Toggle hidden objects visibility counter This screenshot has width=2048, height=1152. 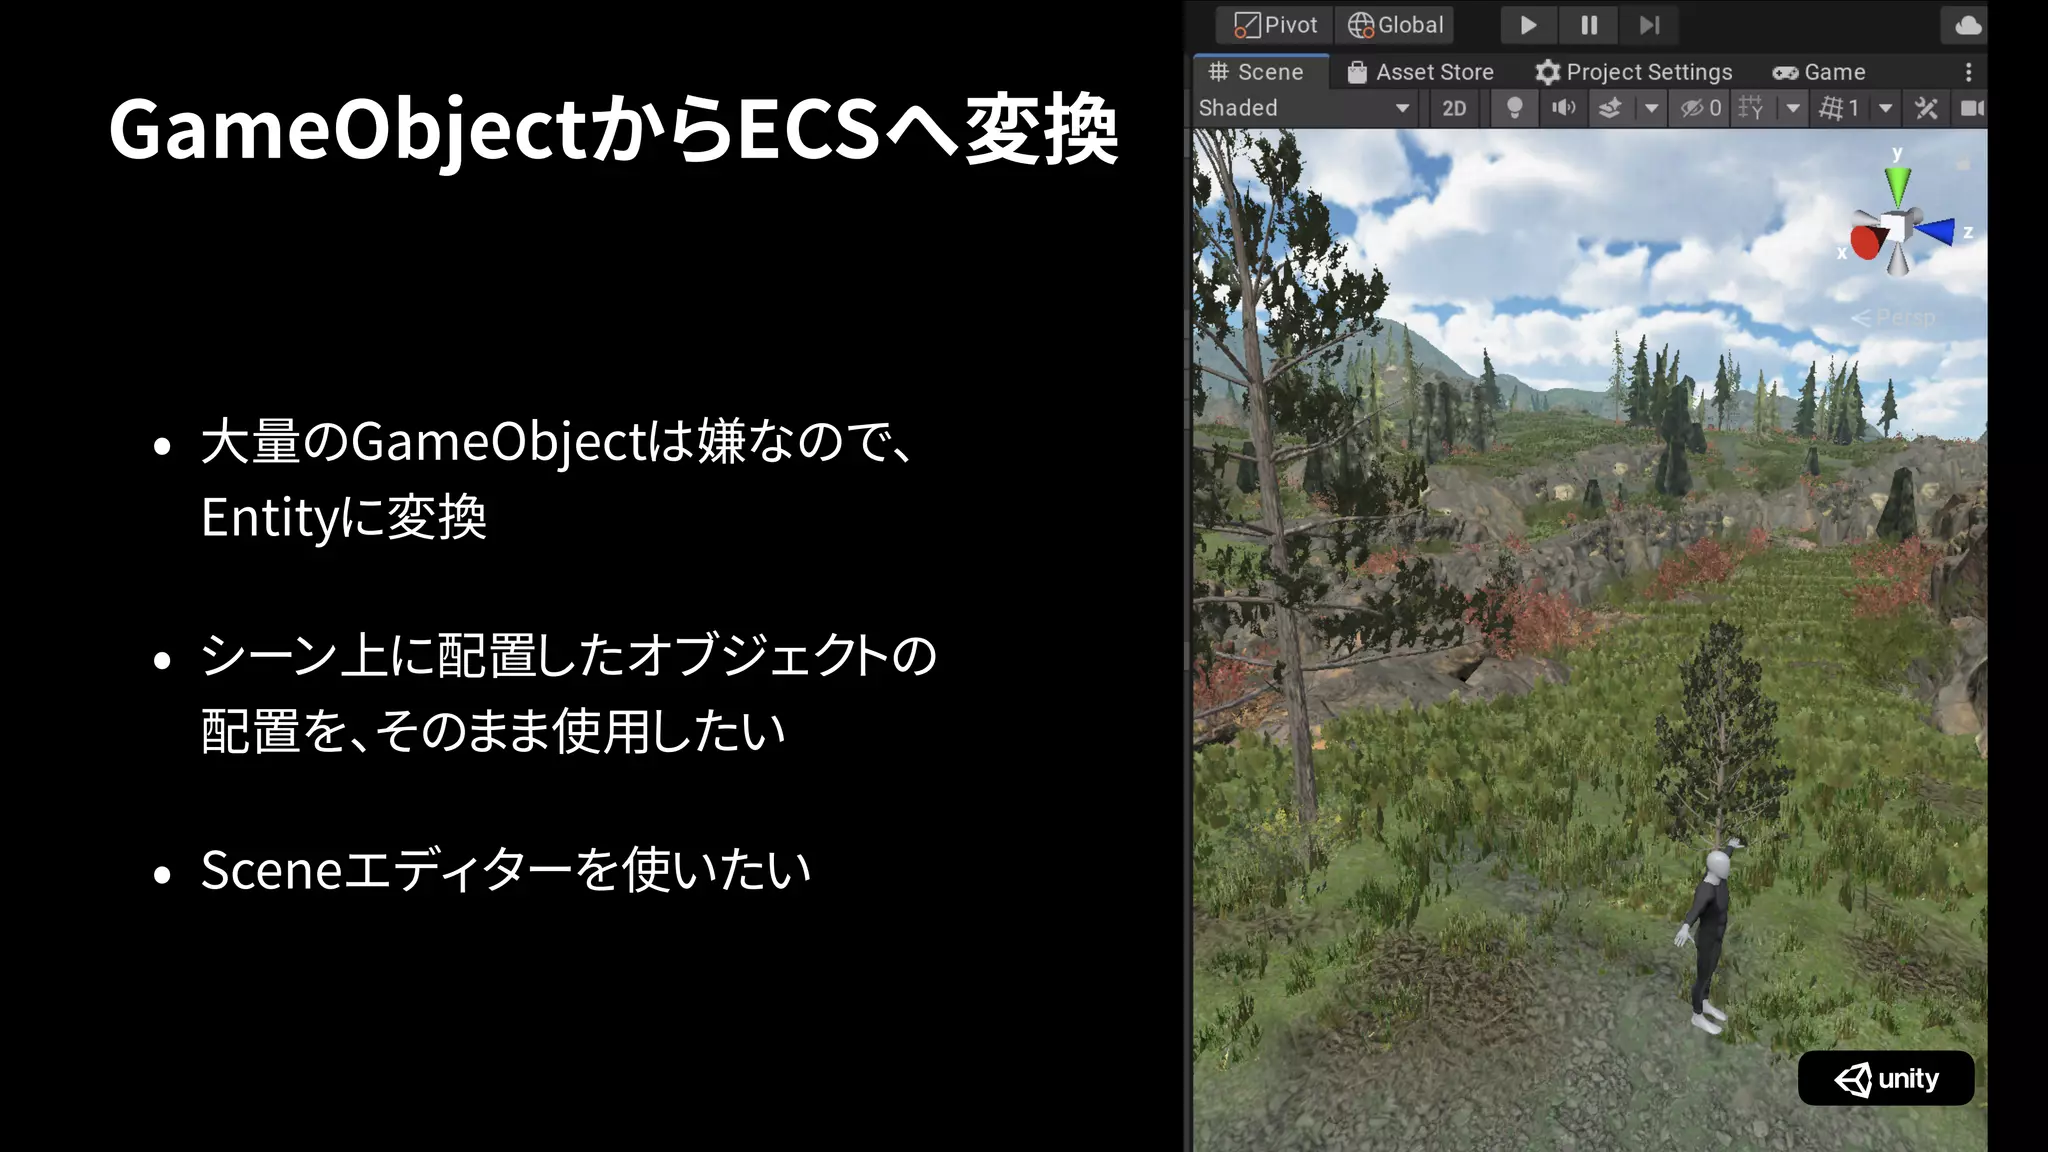click(x=1700, y=108)
